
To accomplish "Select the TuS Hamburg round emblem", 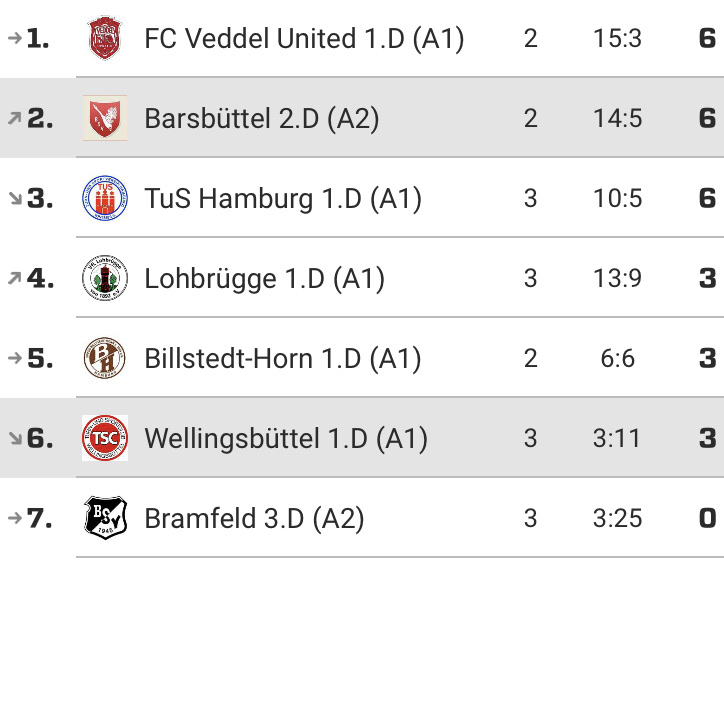I will tap(105, 198).
